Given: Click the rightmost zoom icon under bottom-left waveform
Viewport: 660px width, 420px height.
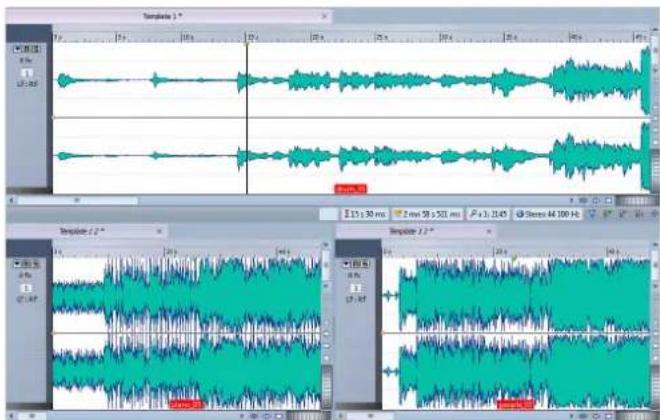Looking at the screenshot, I should coord(279,416).
